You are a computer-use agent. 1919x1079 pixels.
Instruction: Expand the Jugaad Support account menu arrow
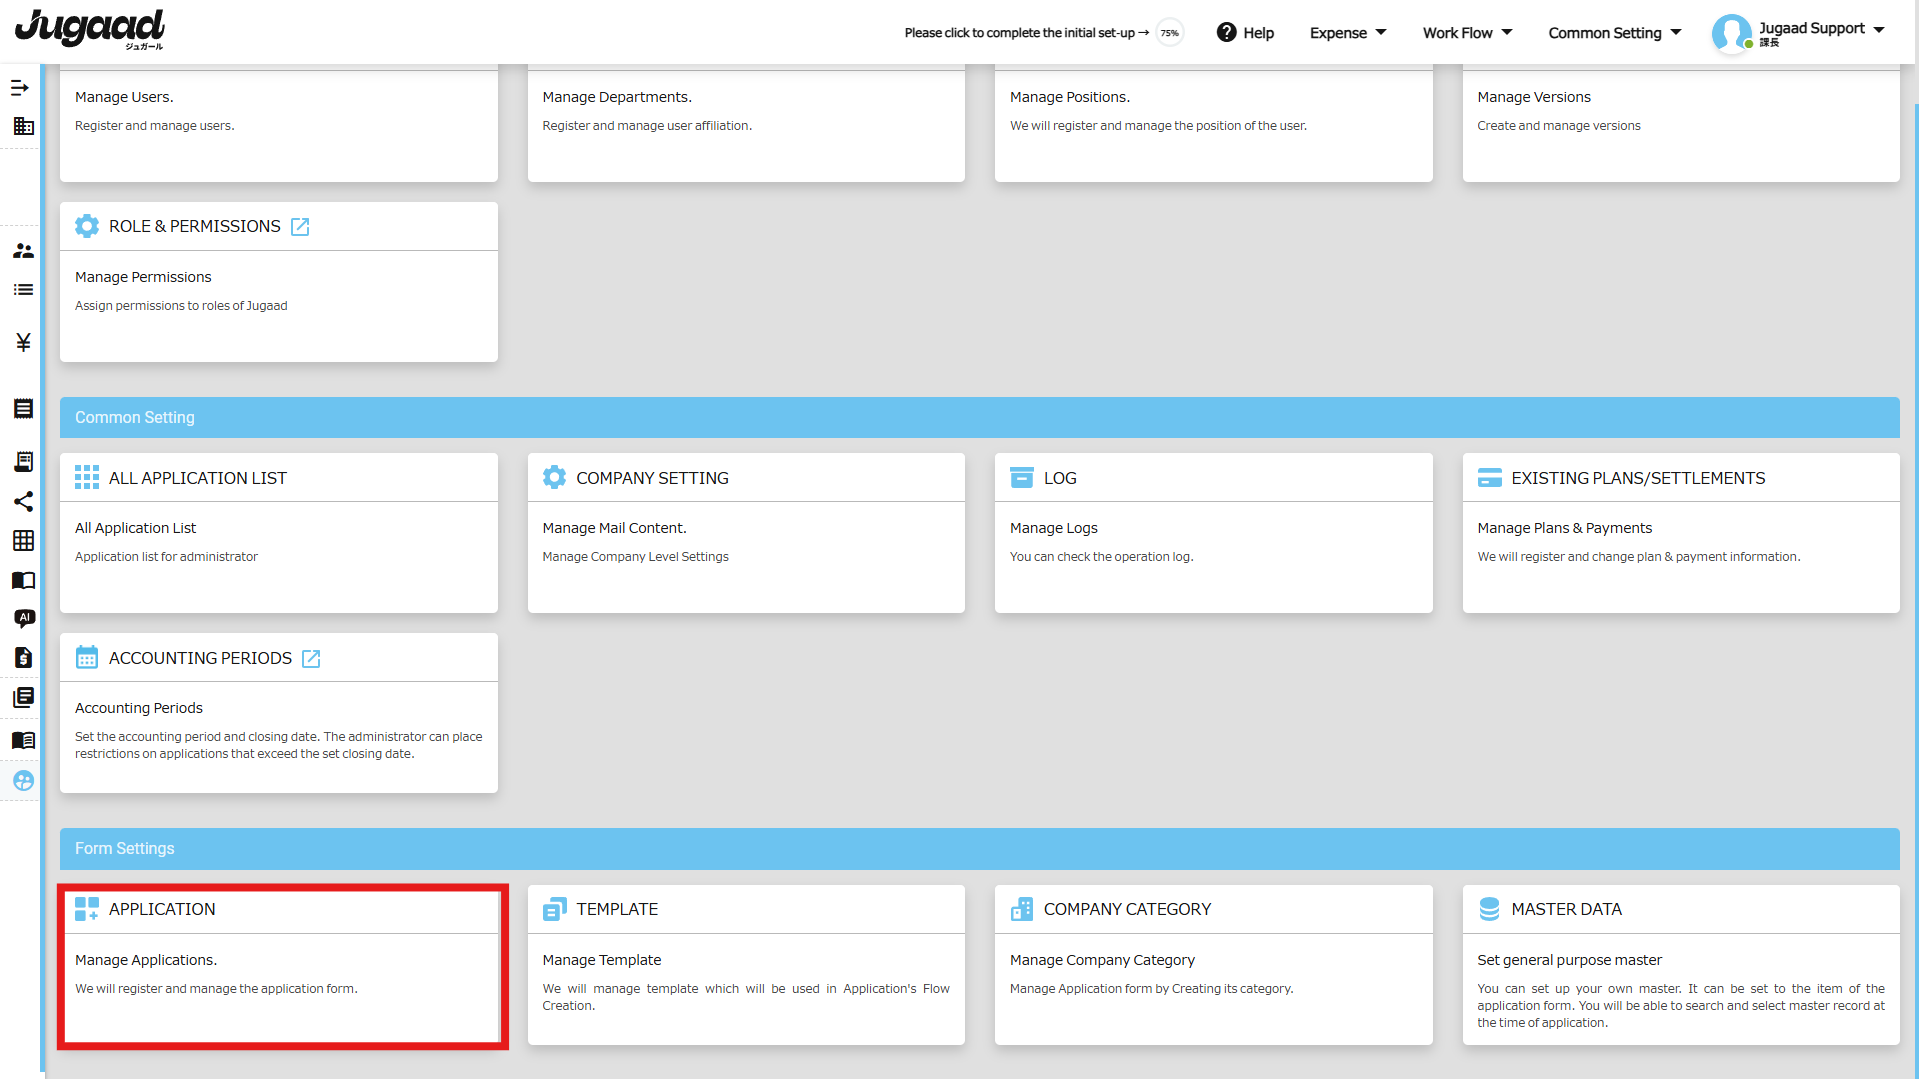(x=1879, y=30)
